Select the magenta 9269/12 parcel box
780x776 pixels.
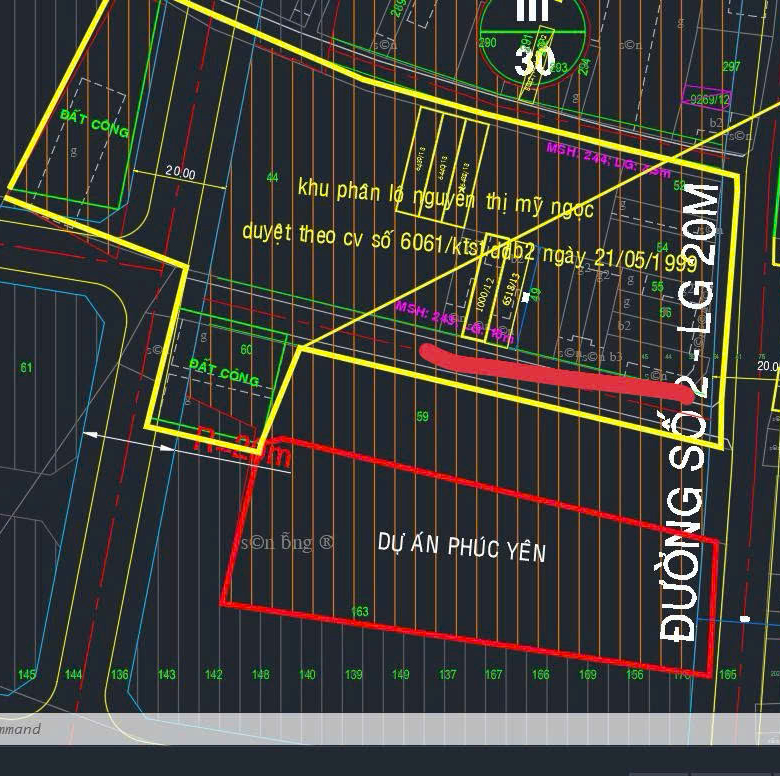(706, 99)
